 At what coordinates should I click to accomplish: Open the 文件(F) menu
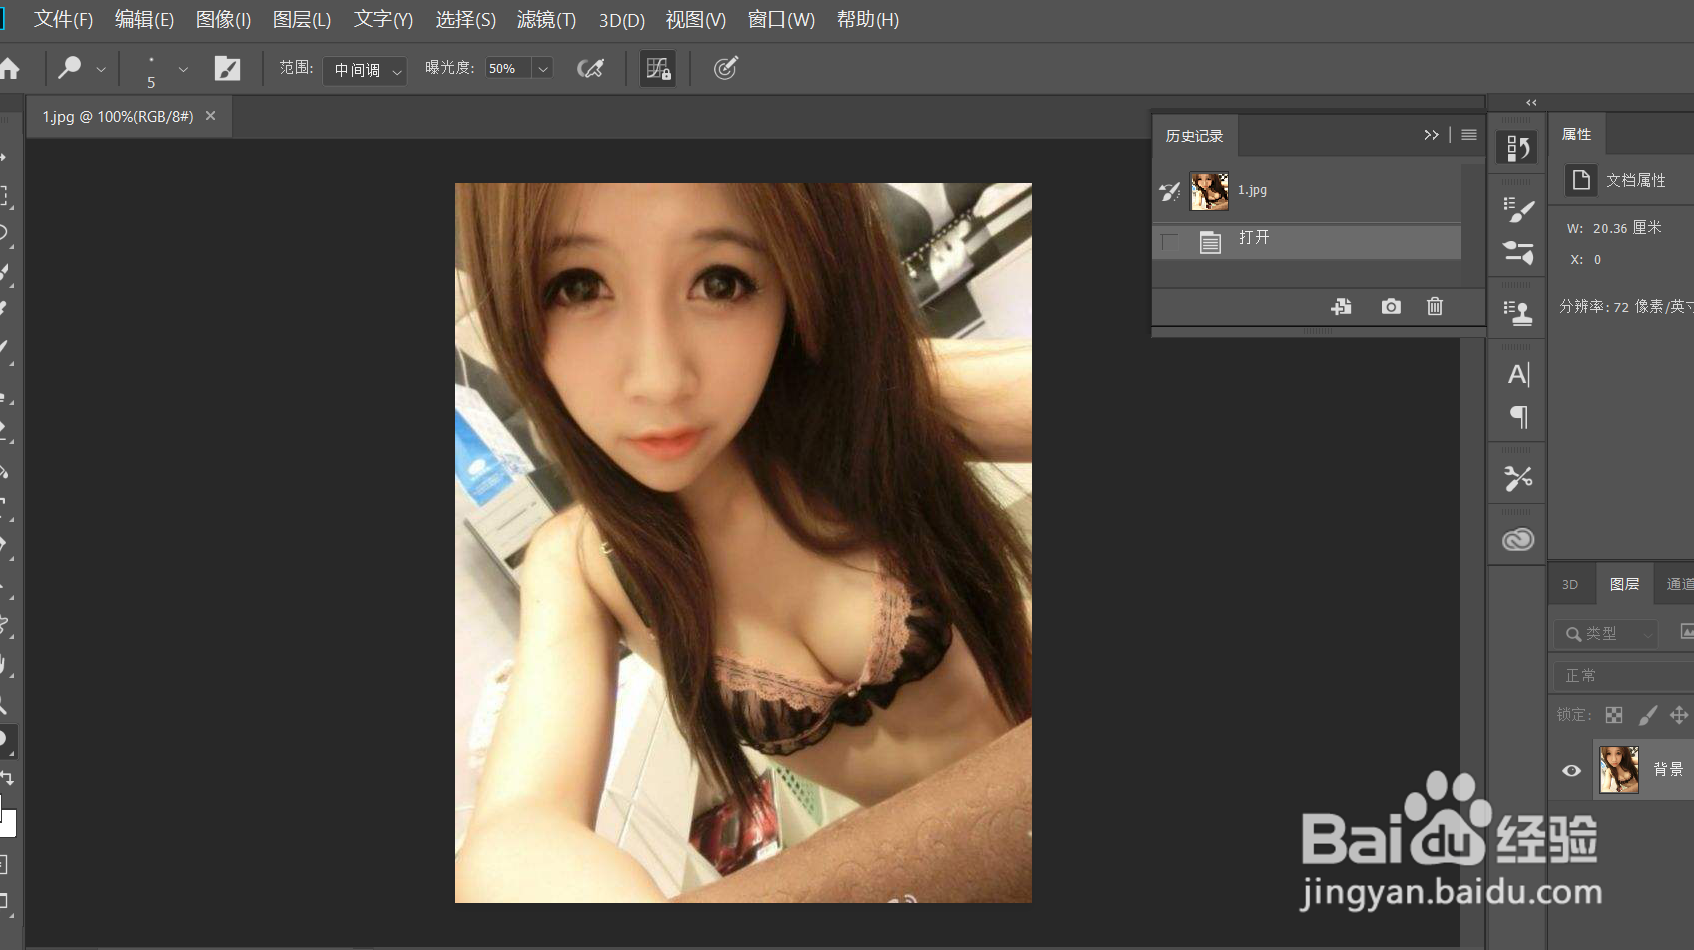click(63, 20)
